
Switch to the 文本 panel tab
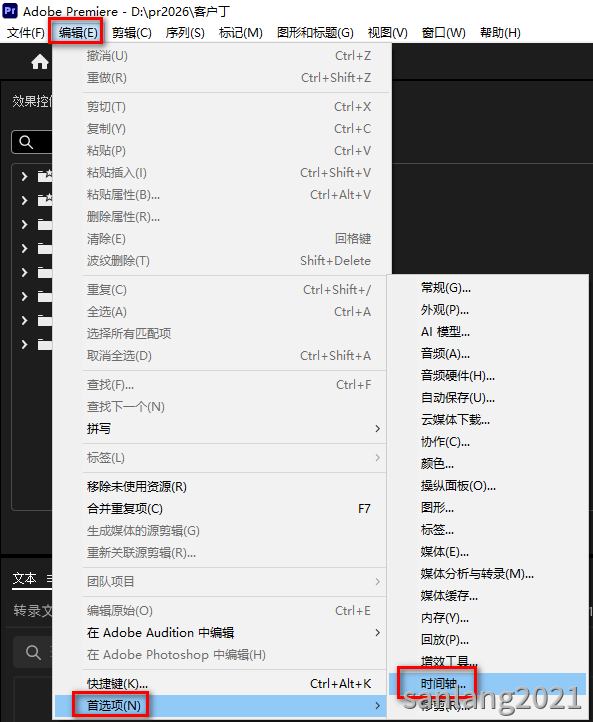pos(24,578)
